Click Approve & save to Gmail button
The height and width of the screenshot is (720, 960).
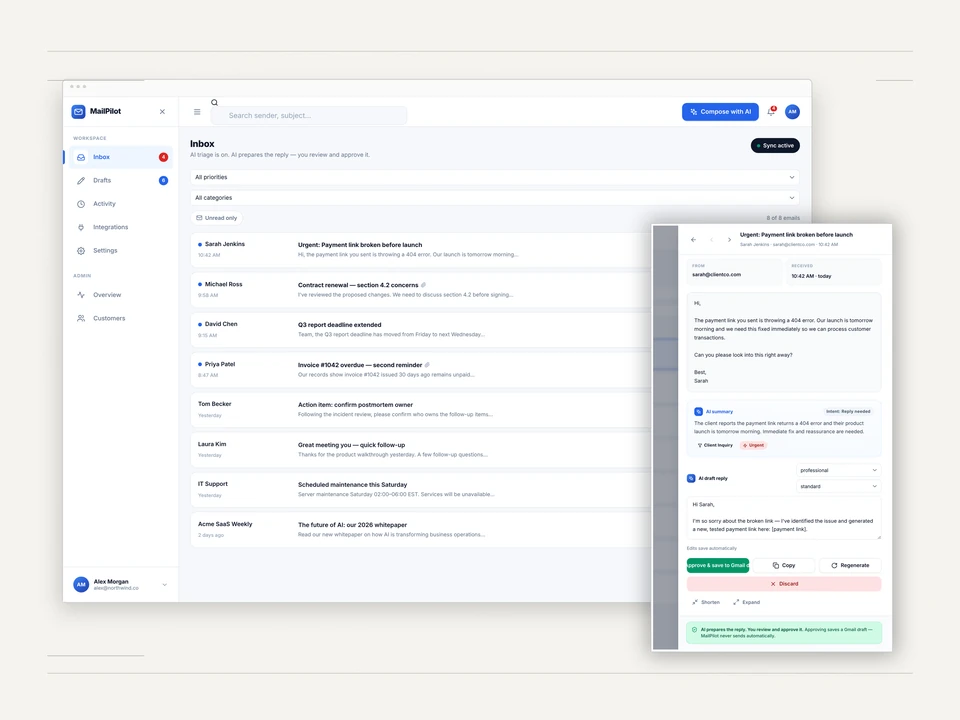point(718,565)
